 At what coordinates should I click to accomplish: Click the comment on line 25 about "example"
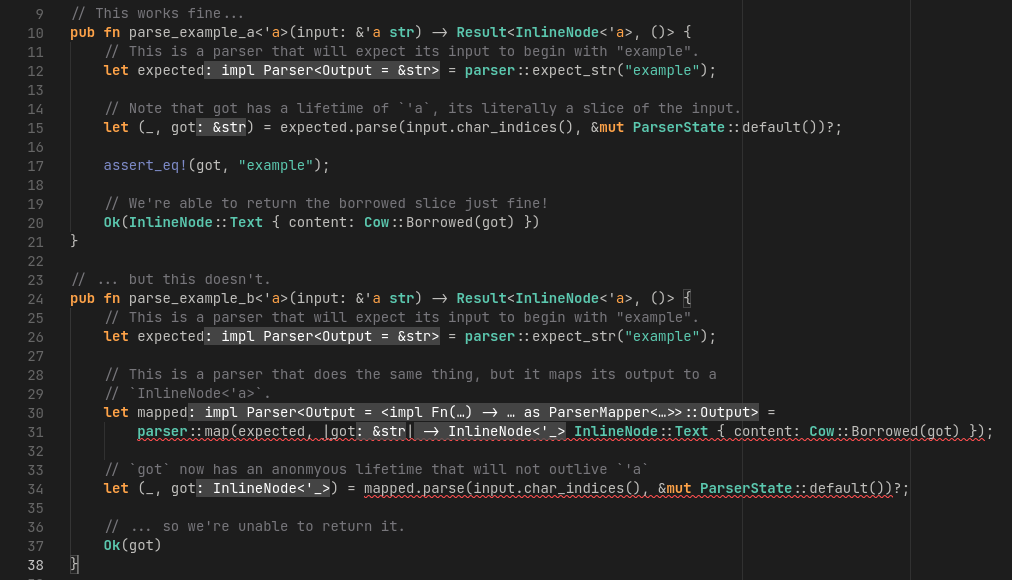click(x=401, y=318)
